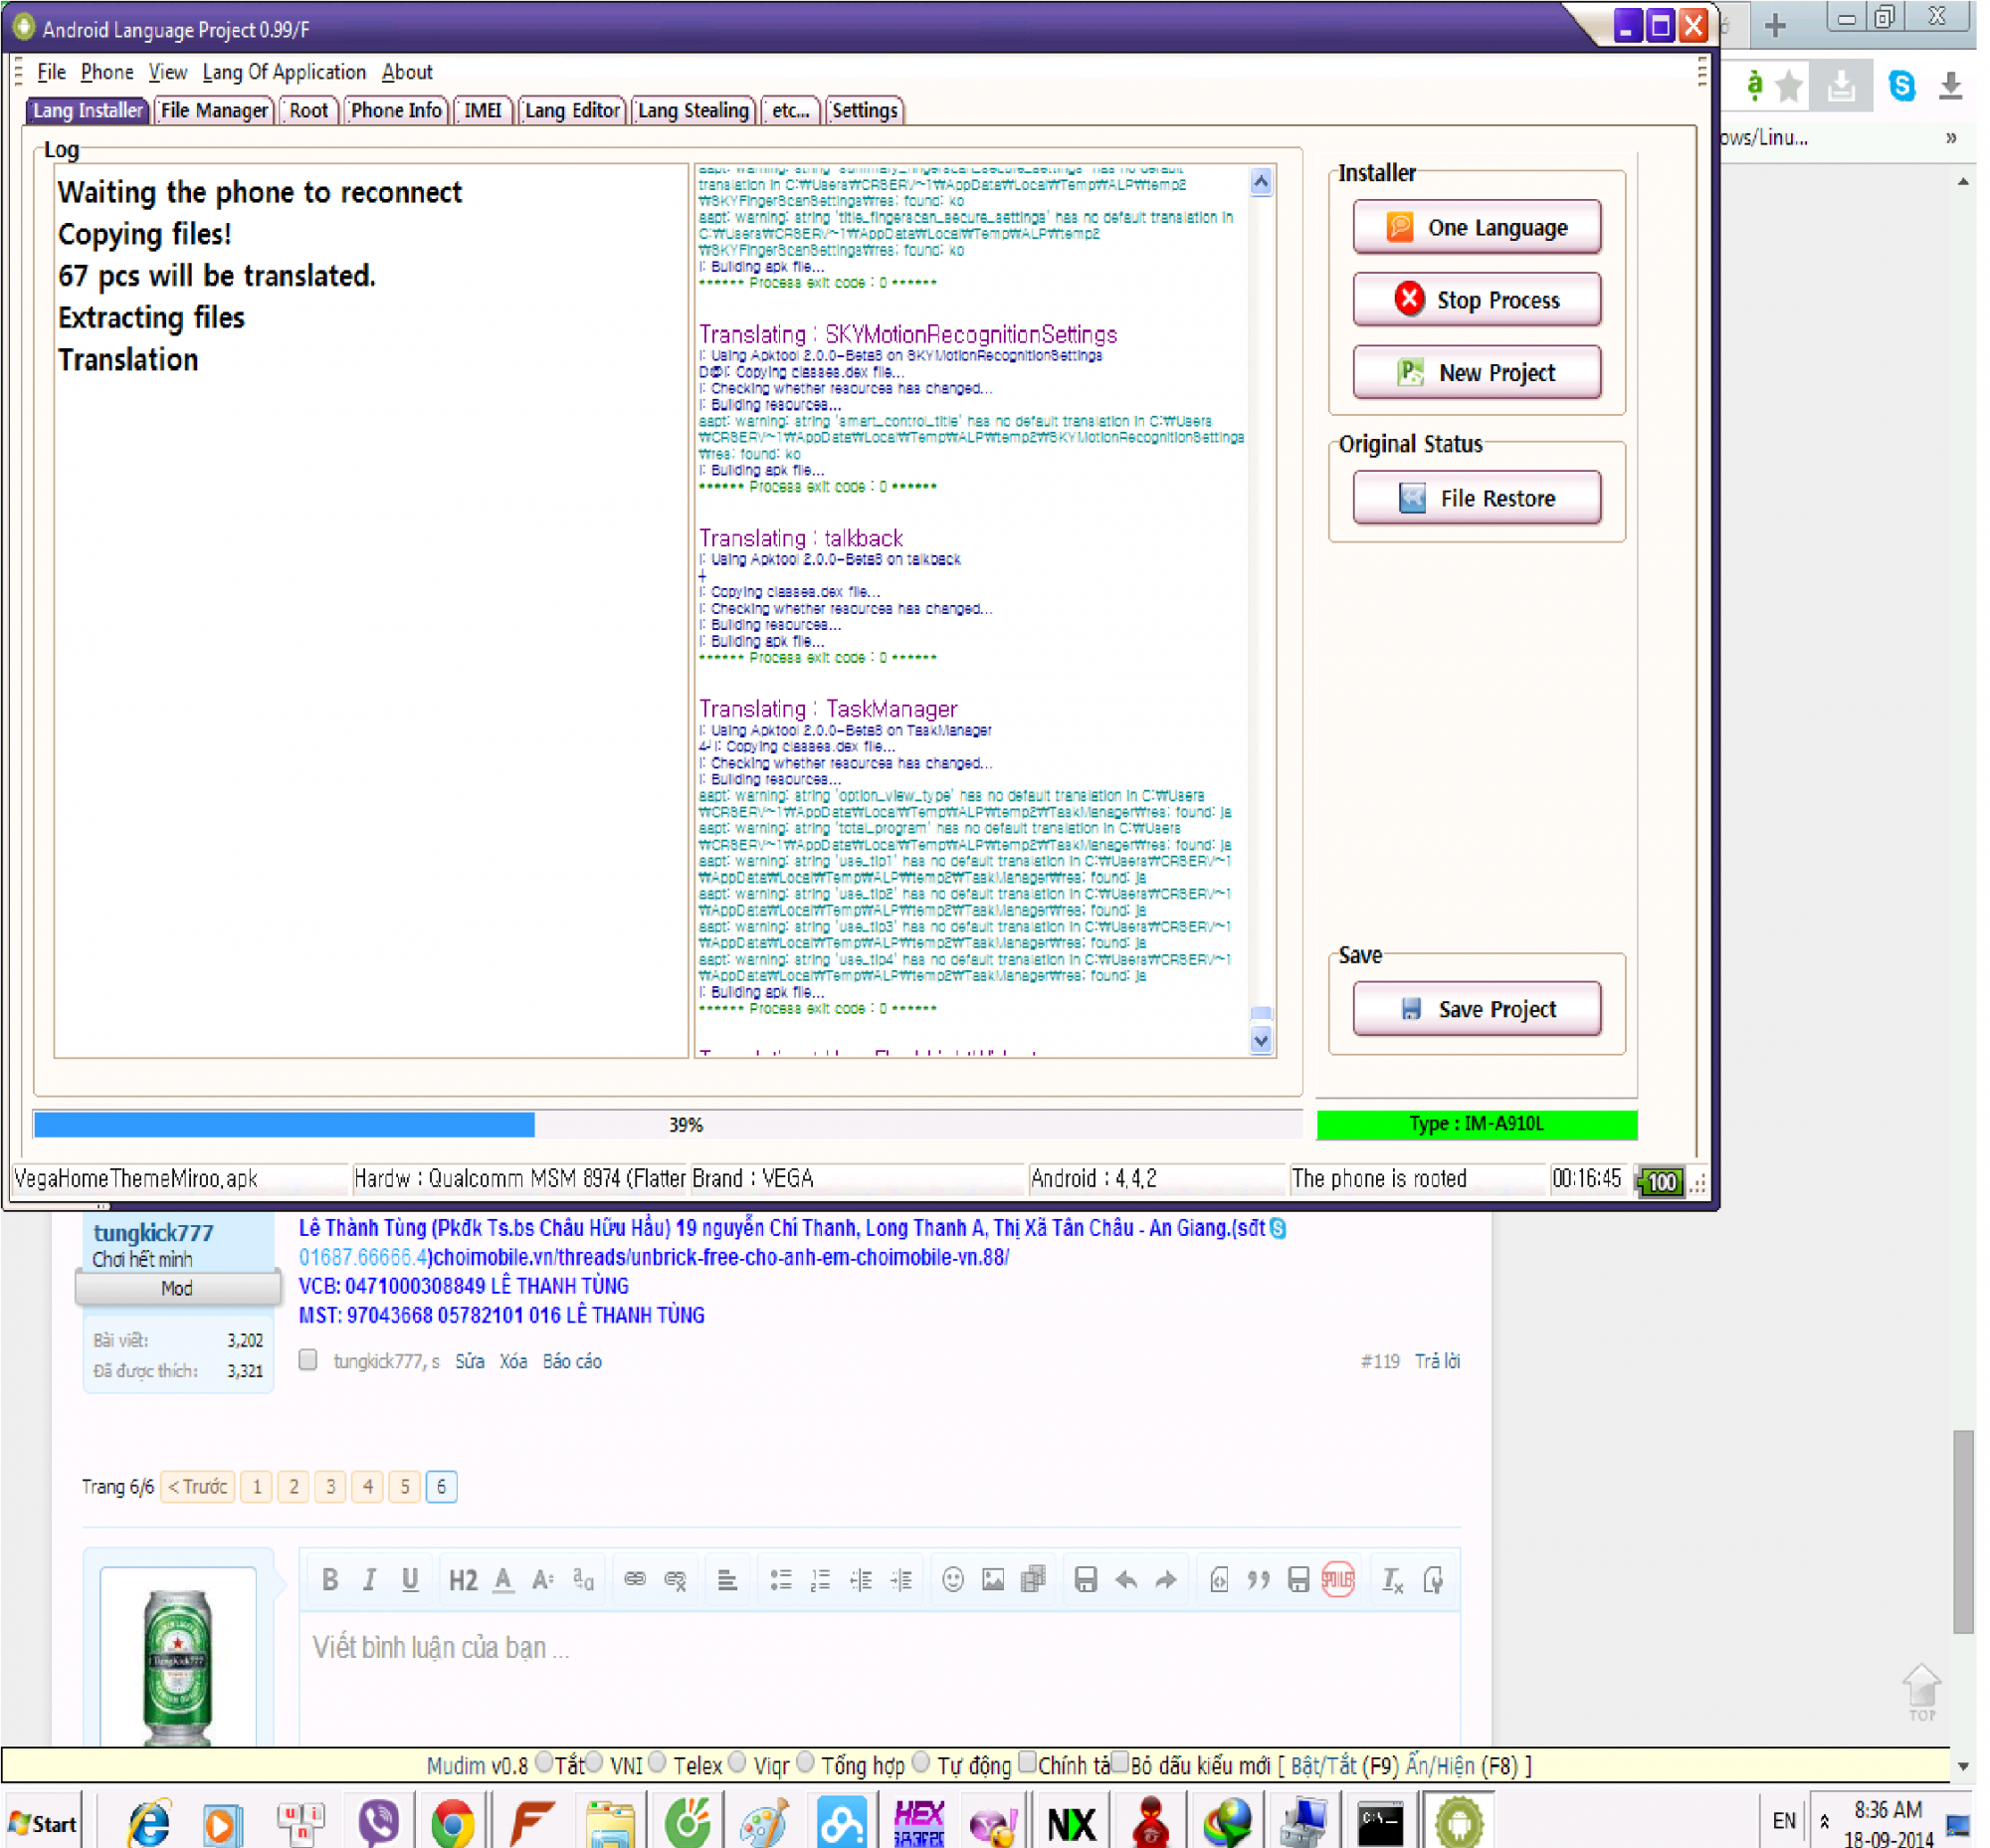Click Stop Process button
1990x1848 pixels.
pos(1476,299)
